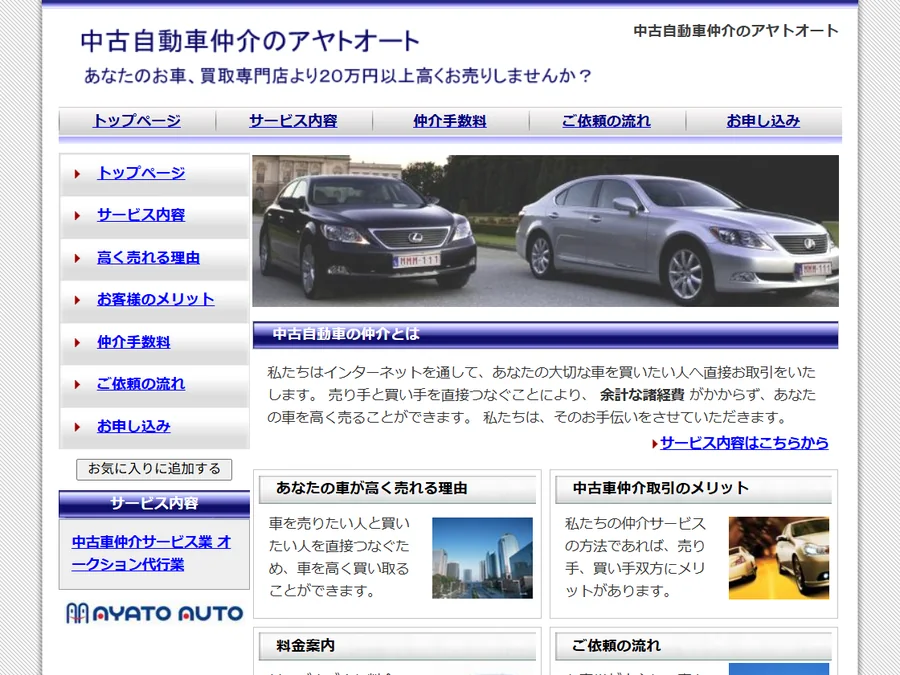Image resolution: width=900 pixels, height=675 pixels.
Task: Select 仲介手数料 in left sidebar menu
Action: pyautogui.click(x=134, y=342)
